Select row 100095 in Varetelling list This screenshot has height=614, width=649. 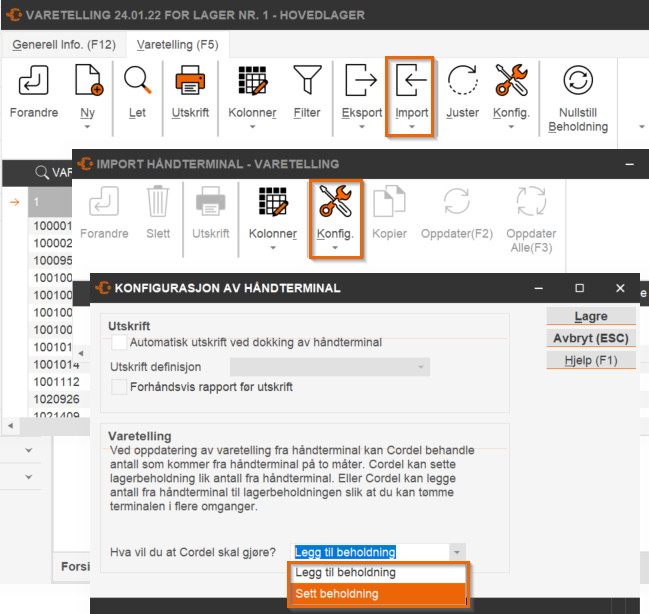(52, 261)
